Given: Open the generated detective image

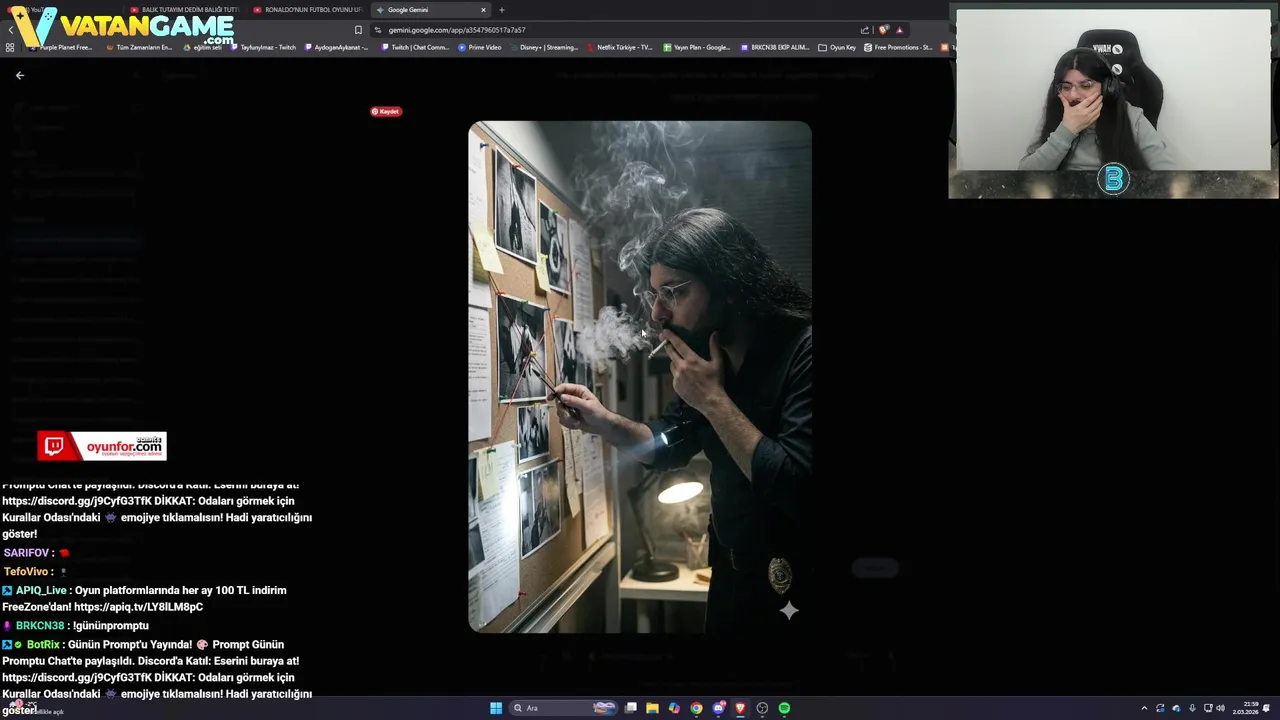Looking at the screenshot, I should click(640, 377).
